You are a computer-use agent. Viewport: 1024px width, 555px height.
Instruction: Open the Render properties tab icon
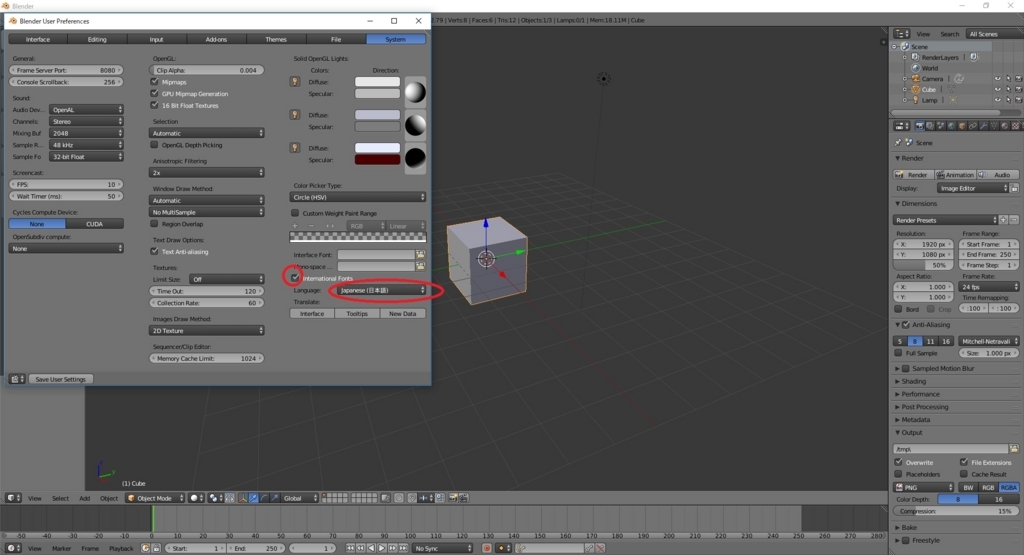(920, 126)
